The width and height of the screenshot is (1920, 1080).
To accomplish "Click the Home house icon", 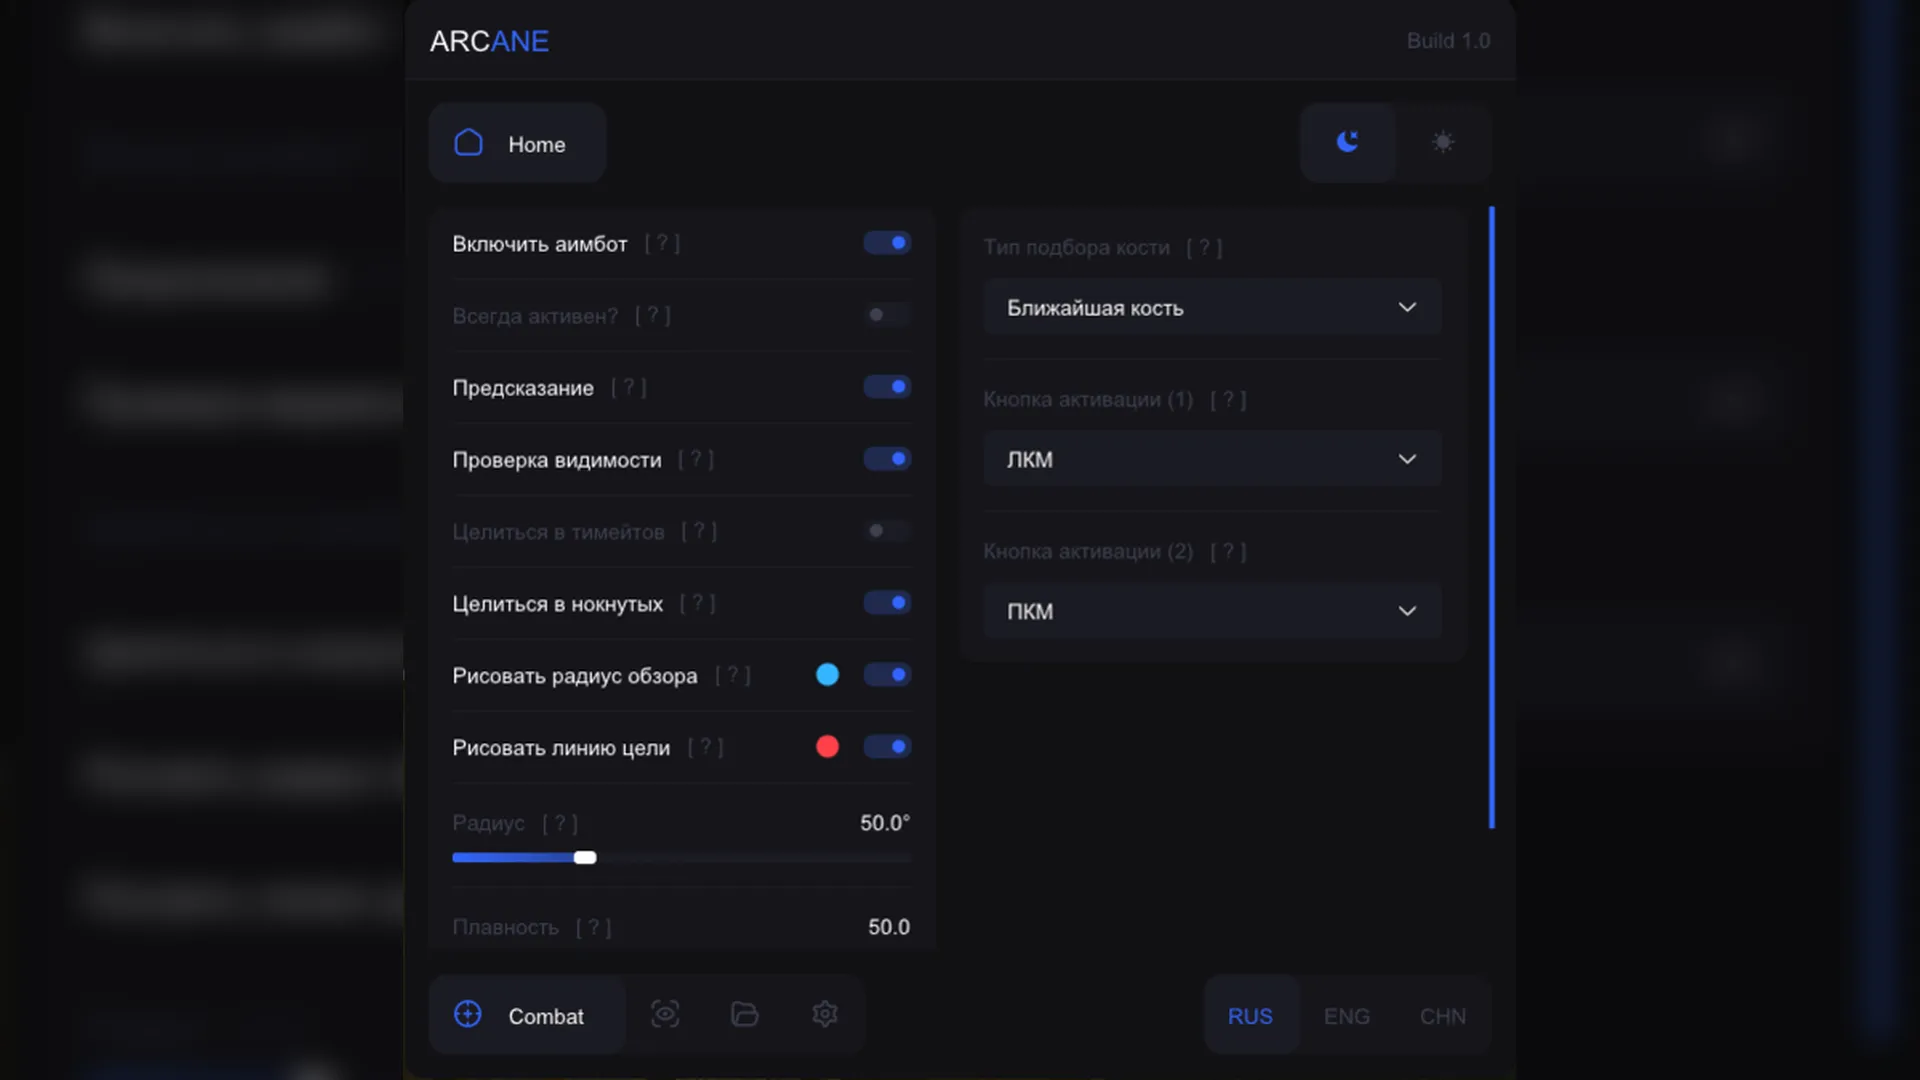I will click(x=468, y=143).
